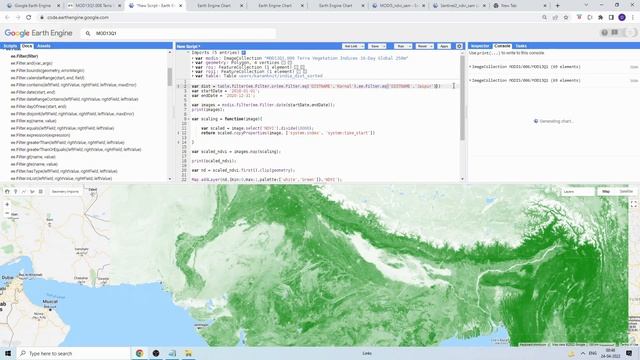The image size is (640, 360).
Task: Open Chrome profile avatar
Action: (x=622, y=18)
